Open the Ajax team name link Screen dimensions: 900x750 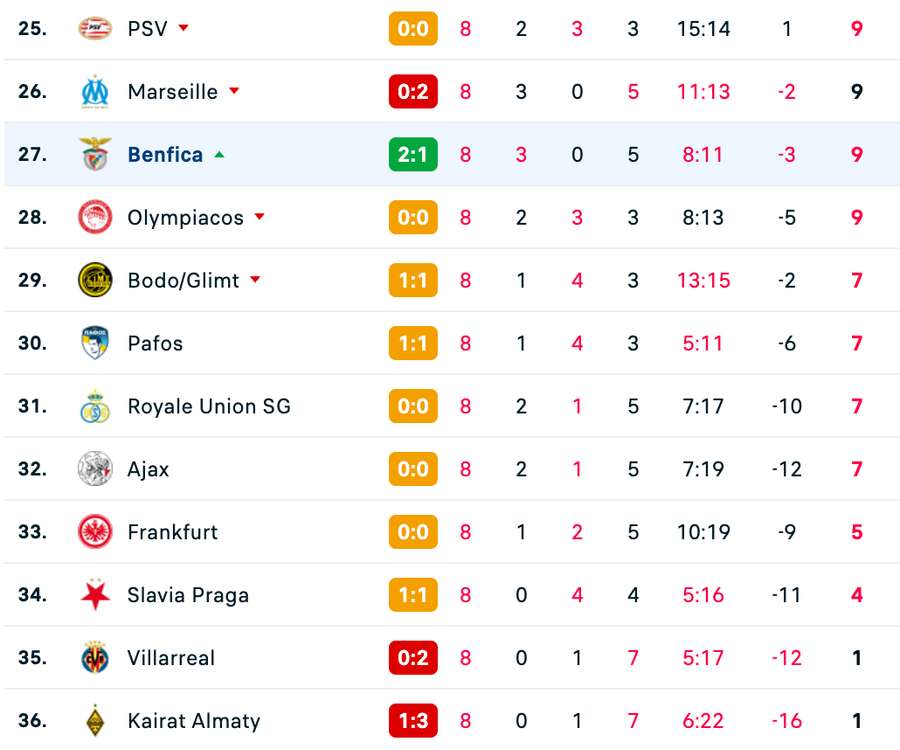click(147, 469)
